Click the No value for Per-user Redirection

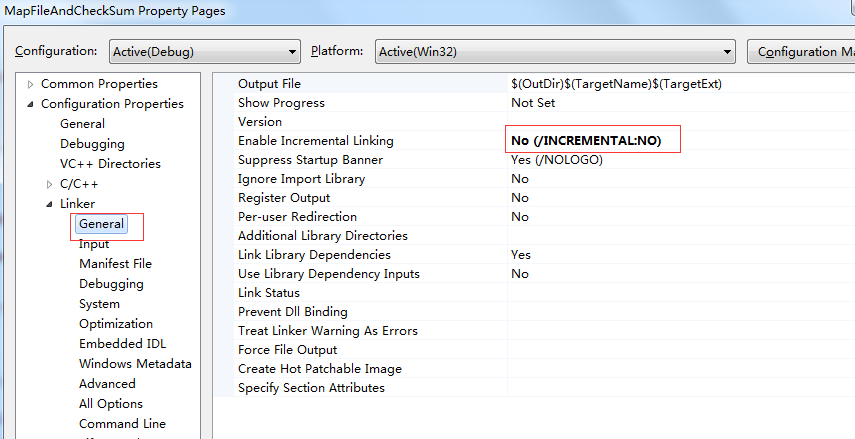(x=520, y=217)
